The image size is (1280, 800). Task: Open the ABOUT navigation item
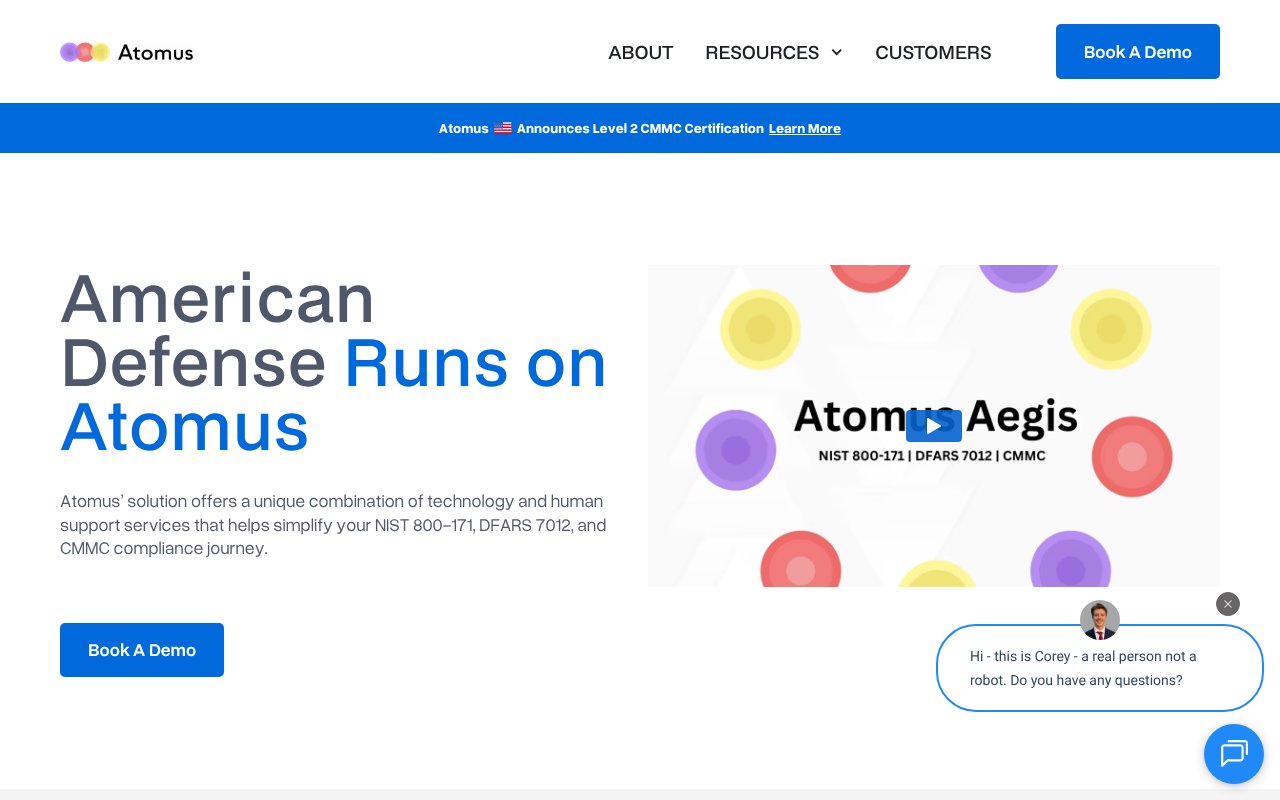[641, 52]
